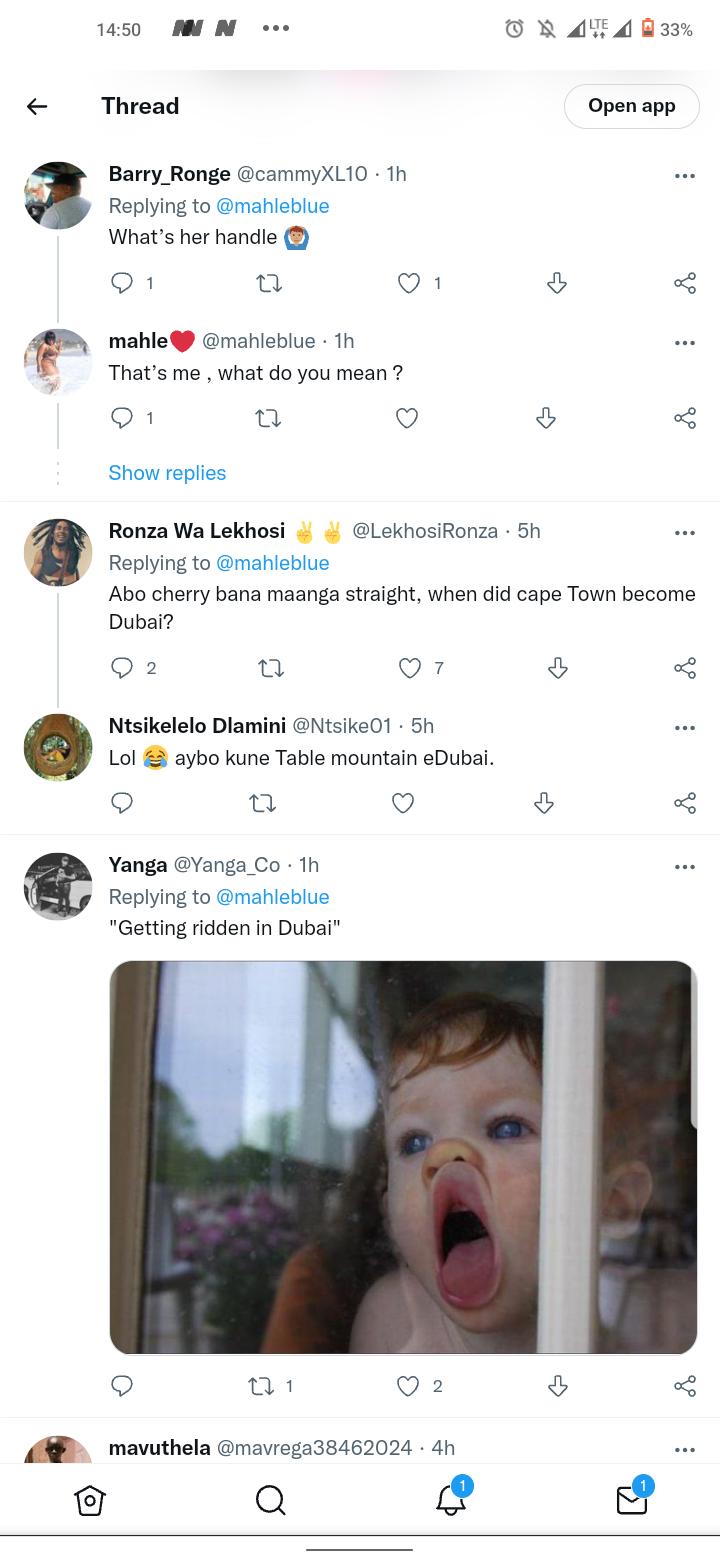Like Barry_Ronge's reply with the heart icon
This screenshot has width=720, height=1560.
pos(409,284)
